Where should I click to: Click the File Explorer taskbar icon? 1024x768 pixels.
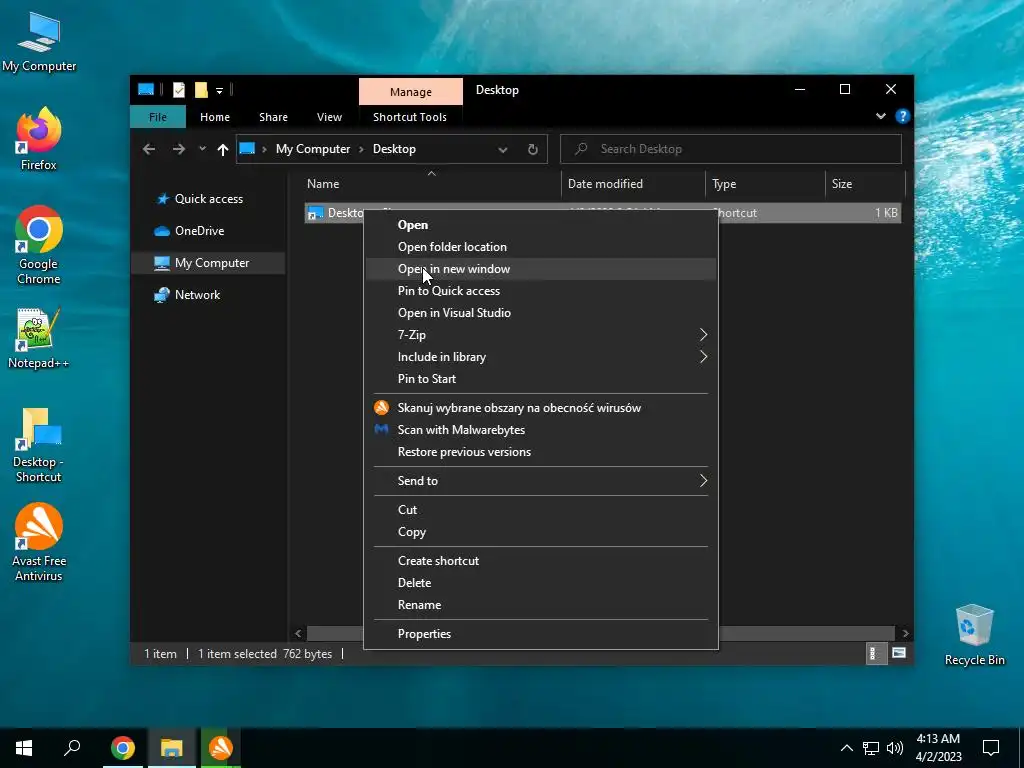[172, 748]
